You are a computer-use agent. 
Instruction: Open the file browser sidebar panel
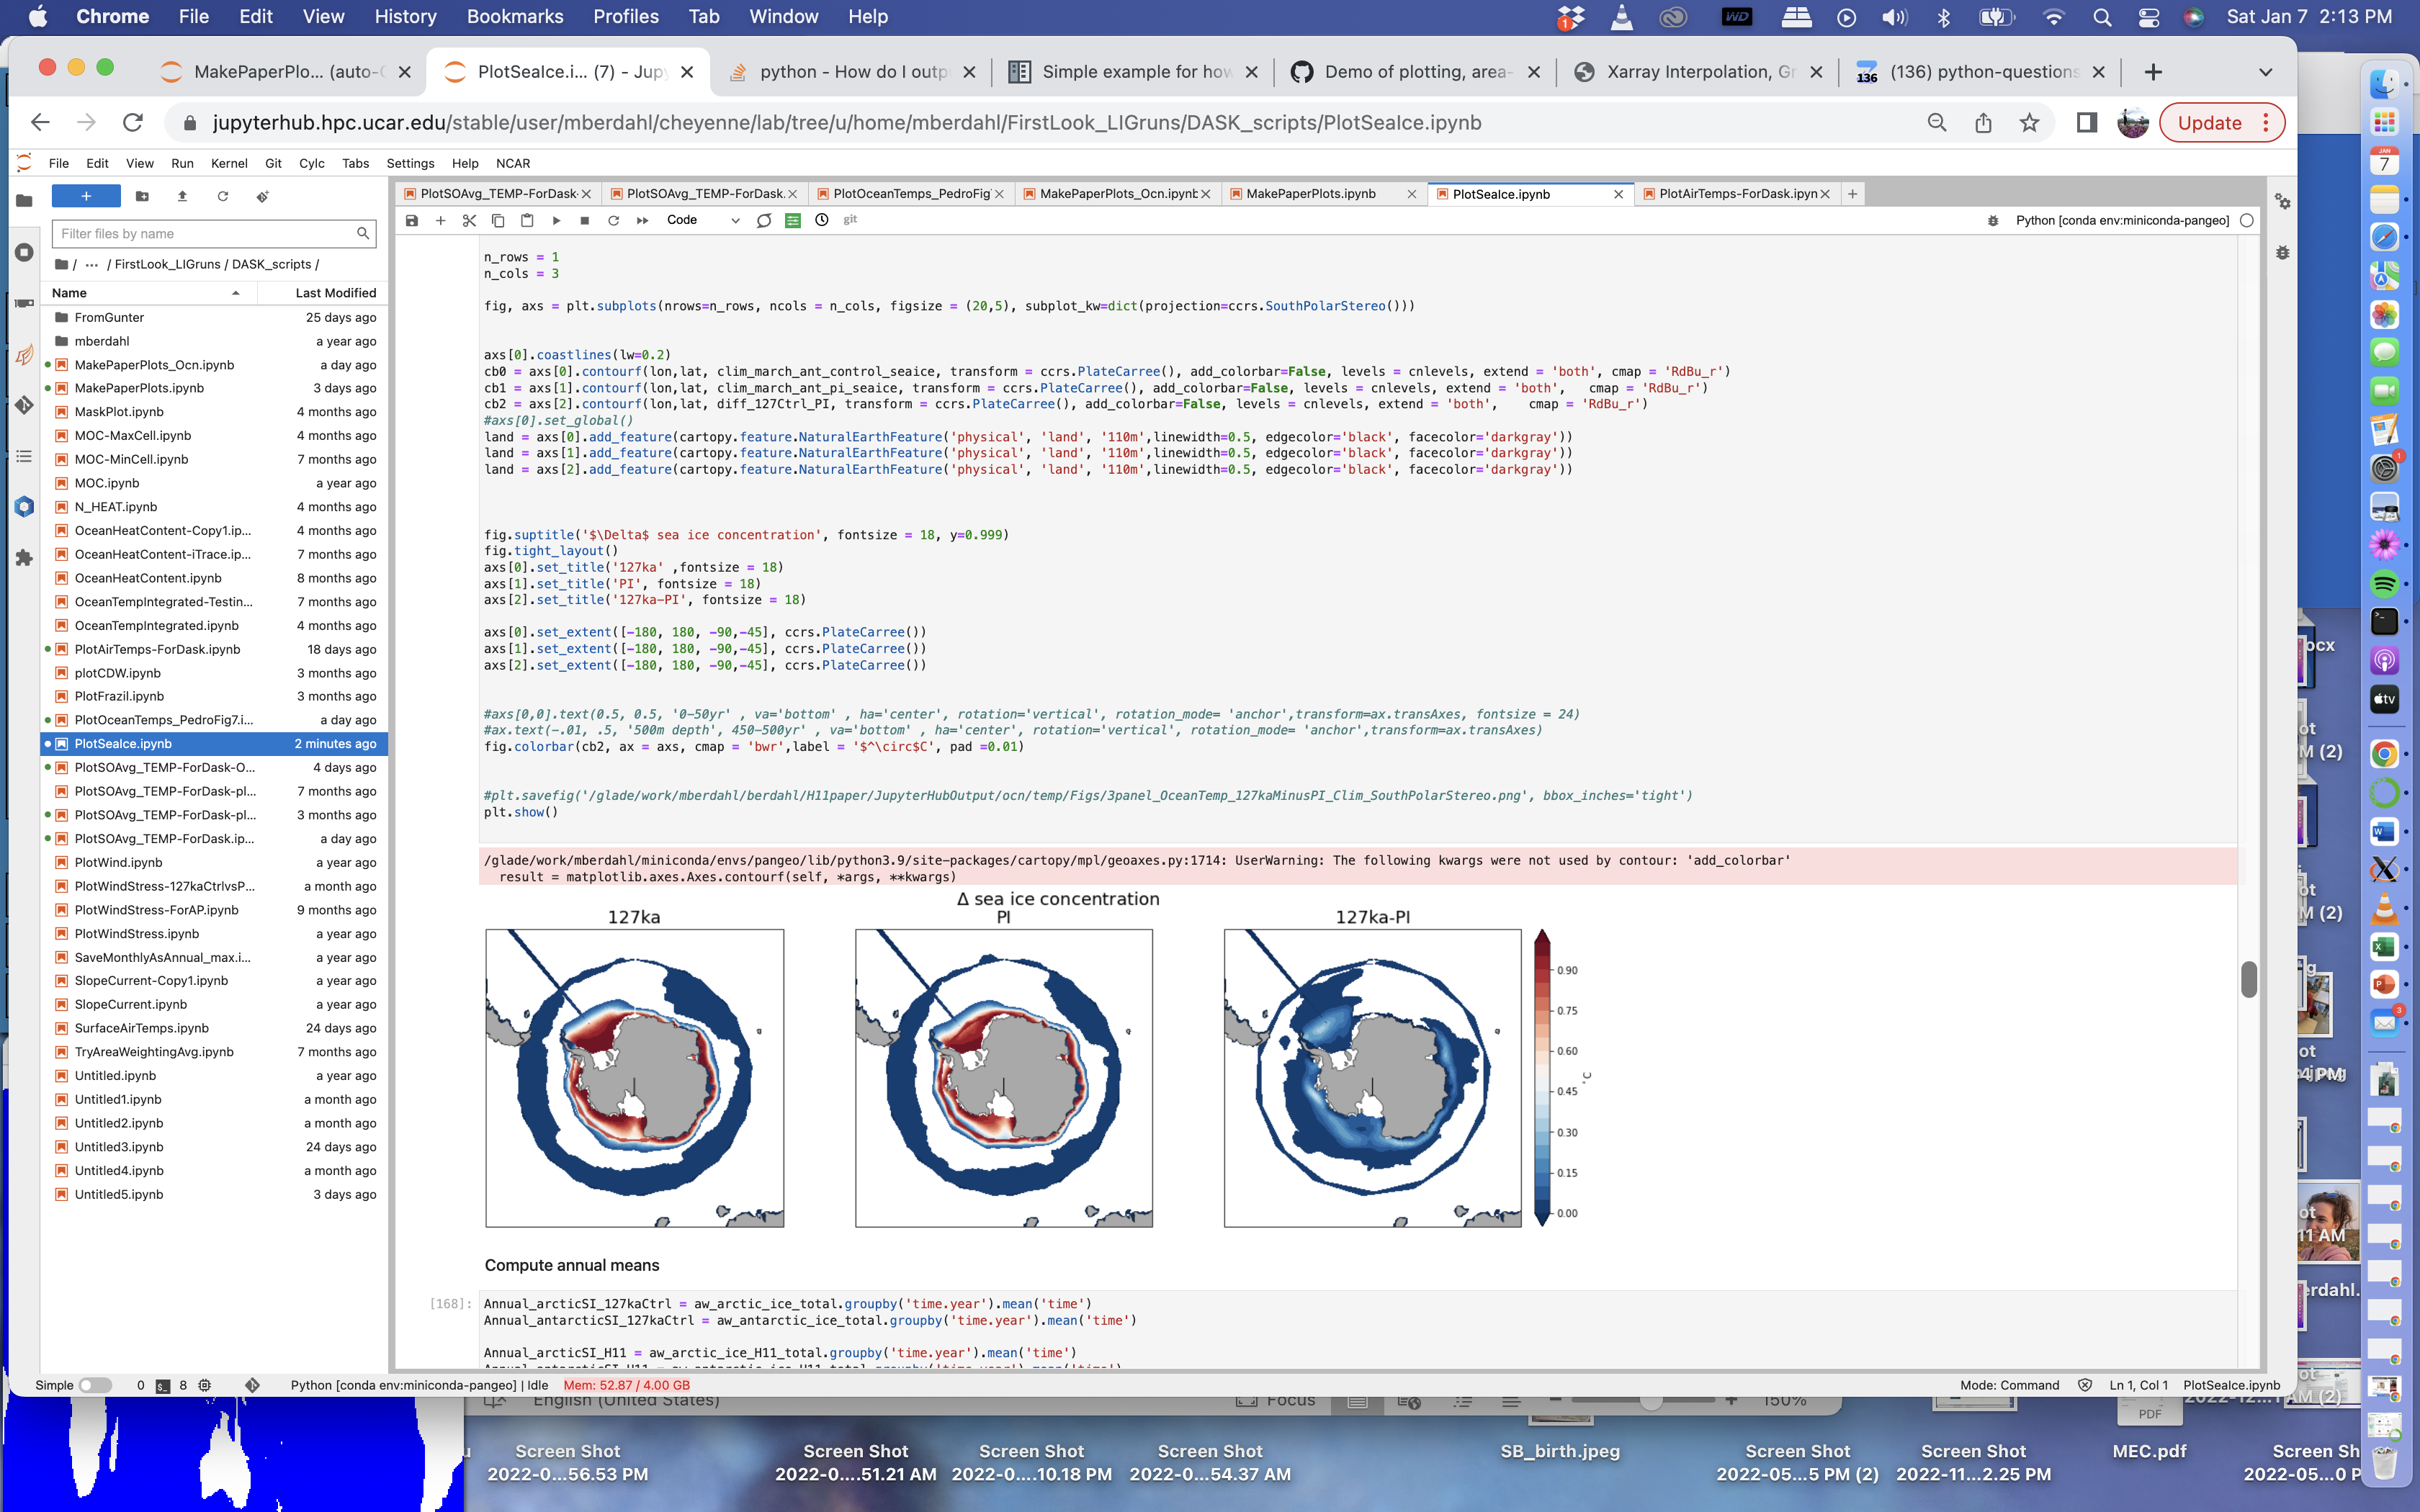(x=24, y=200)
